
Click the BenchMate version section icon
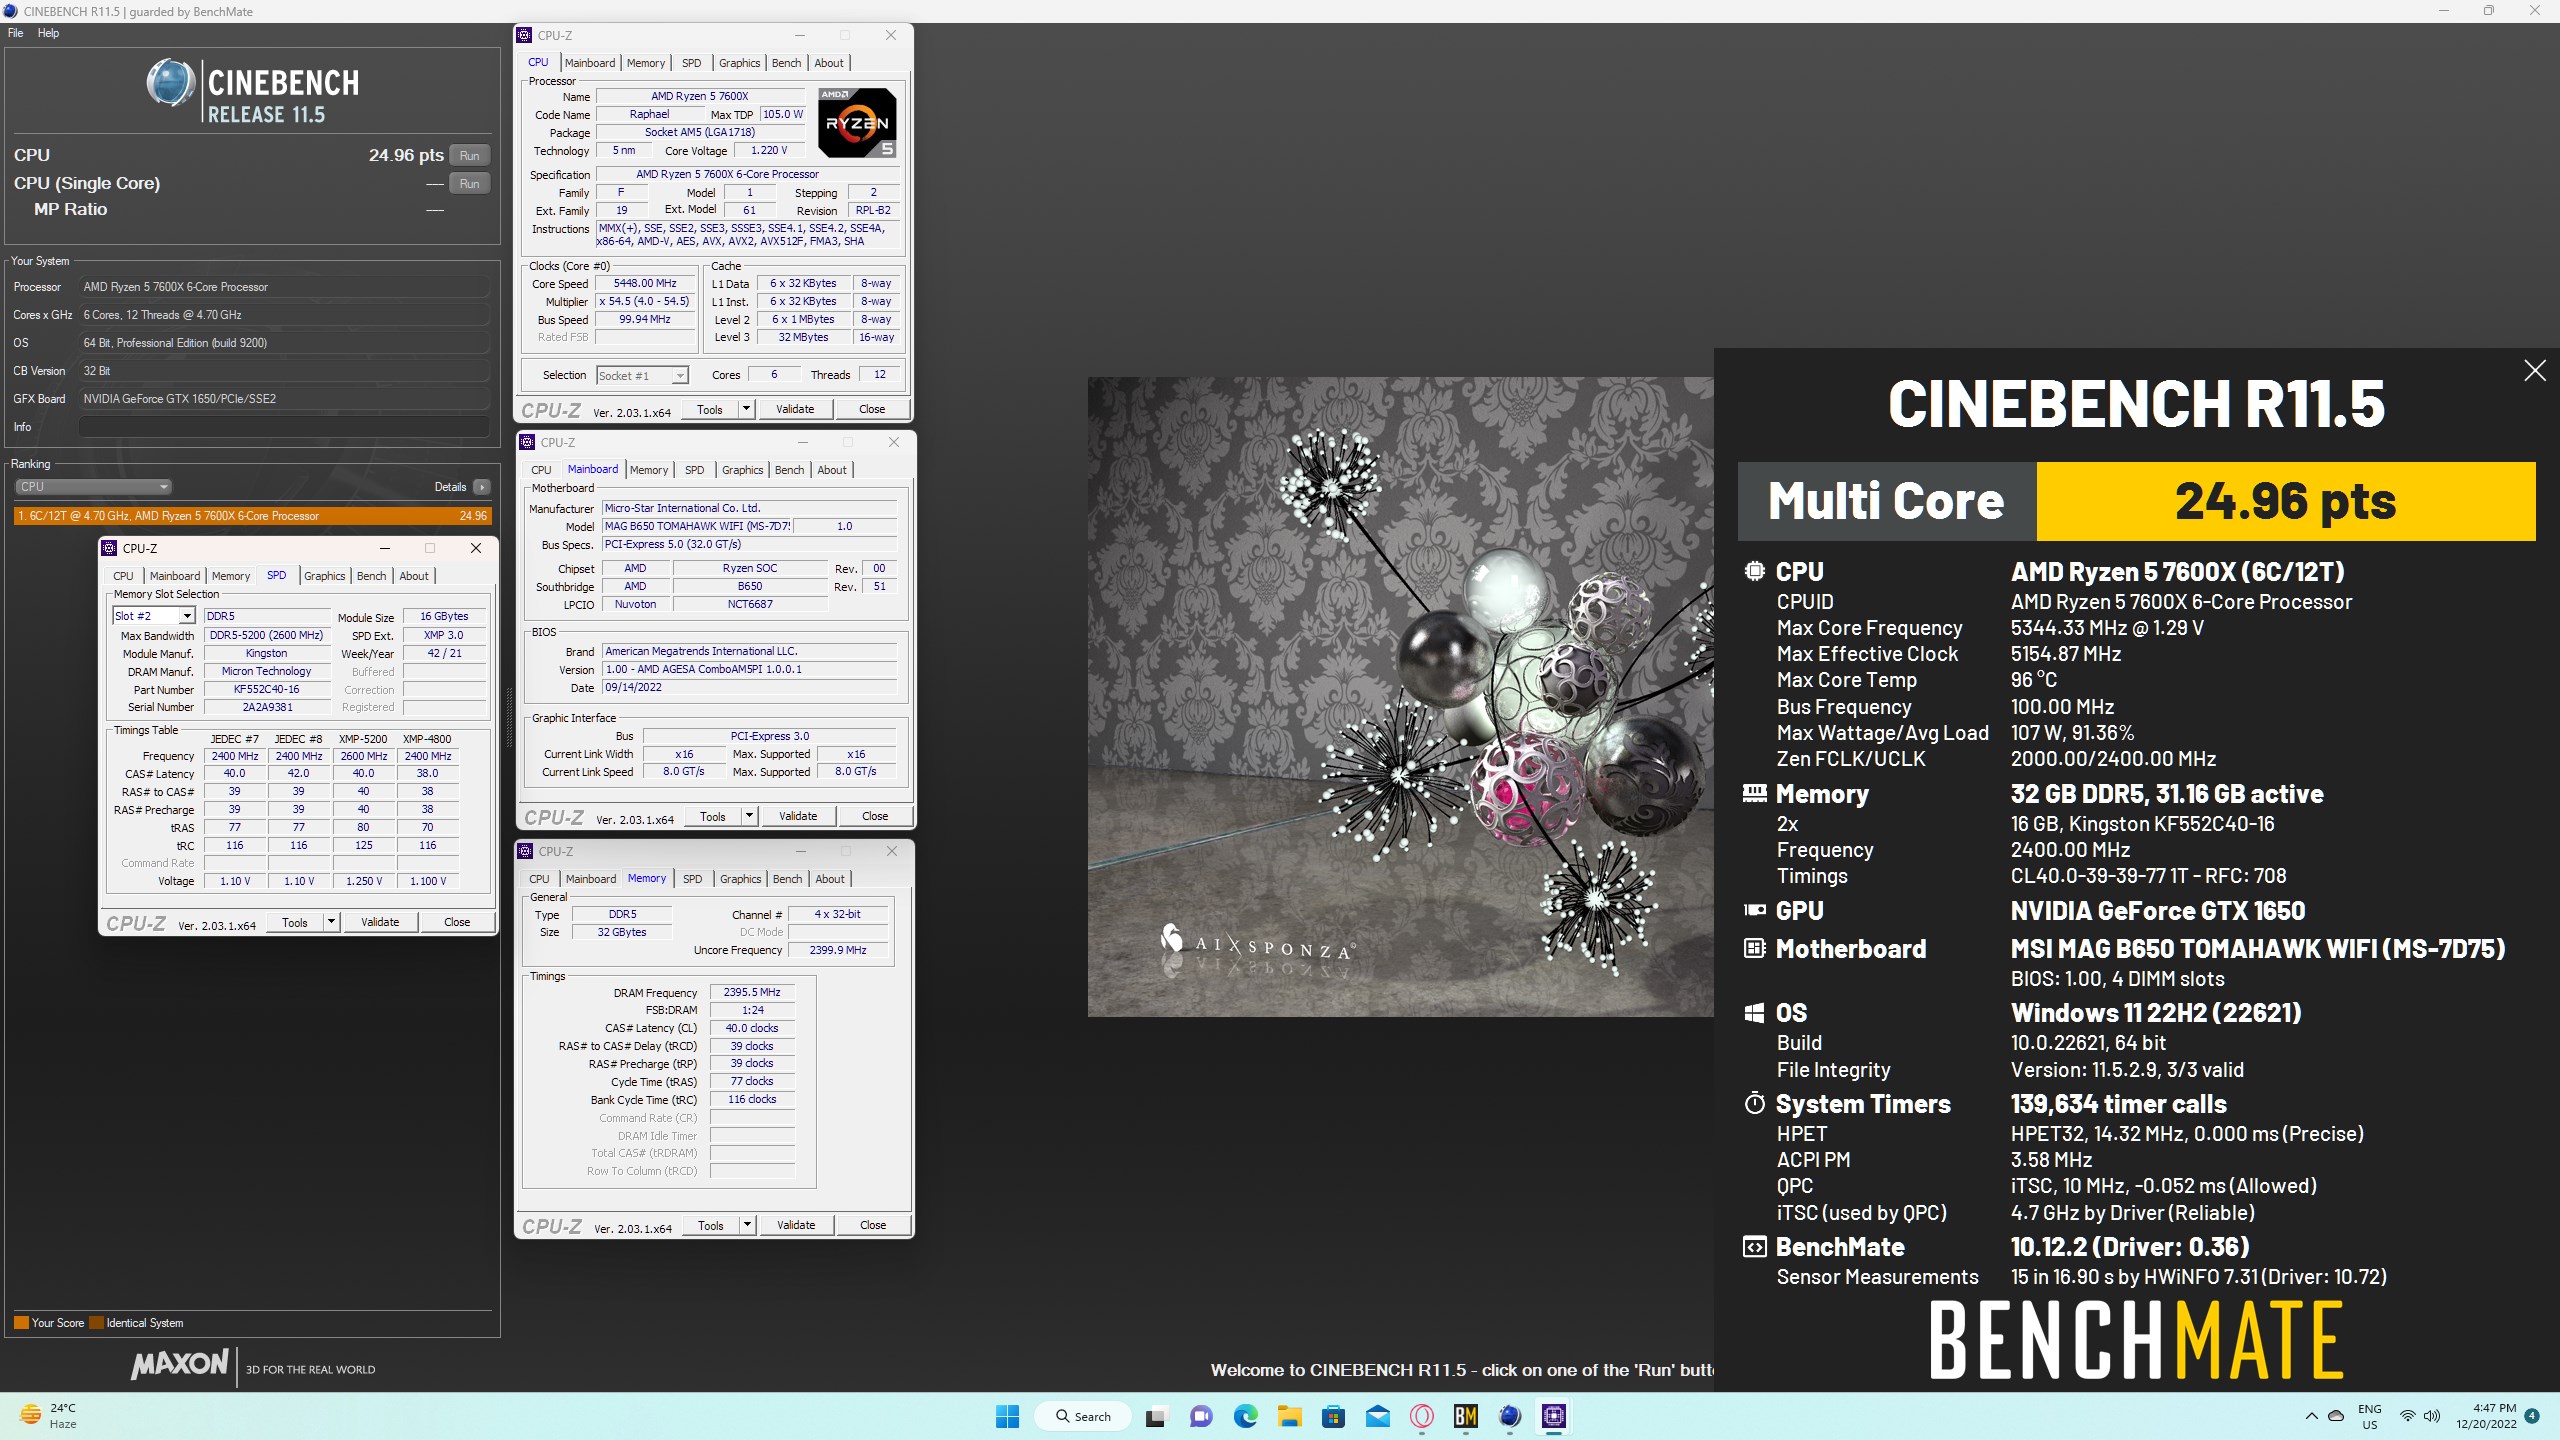1754,1247
